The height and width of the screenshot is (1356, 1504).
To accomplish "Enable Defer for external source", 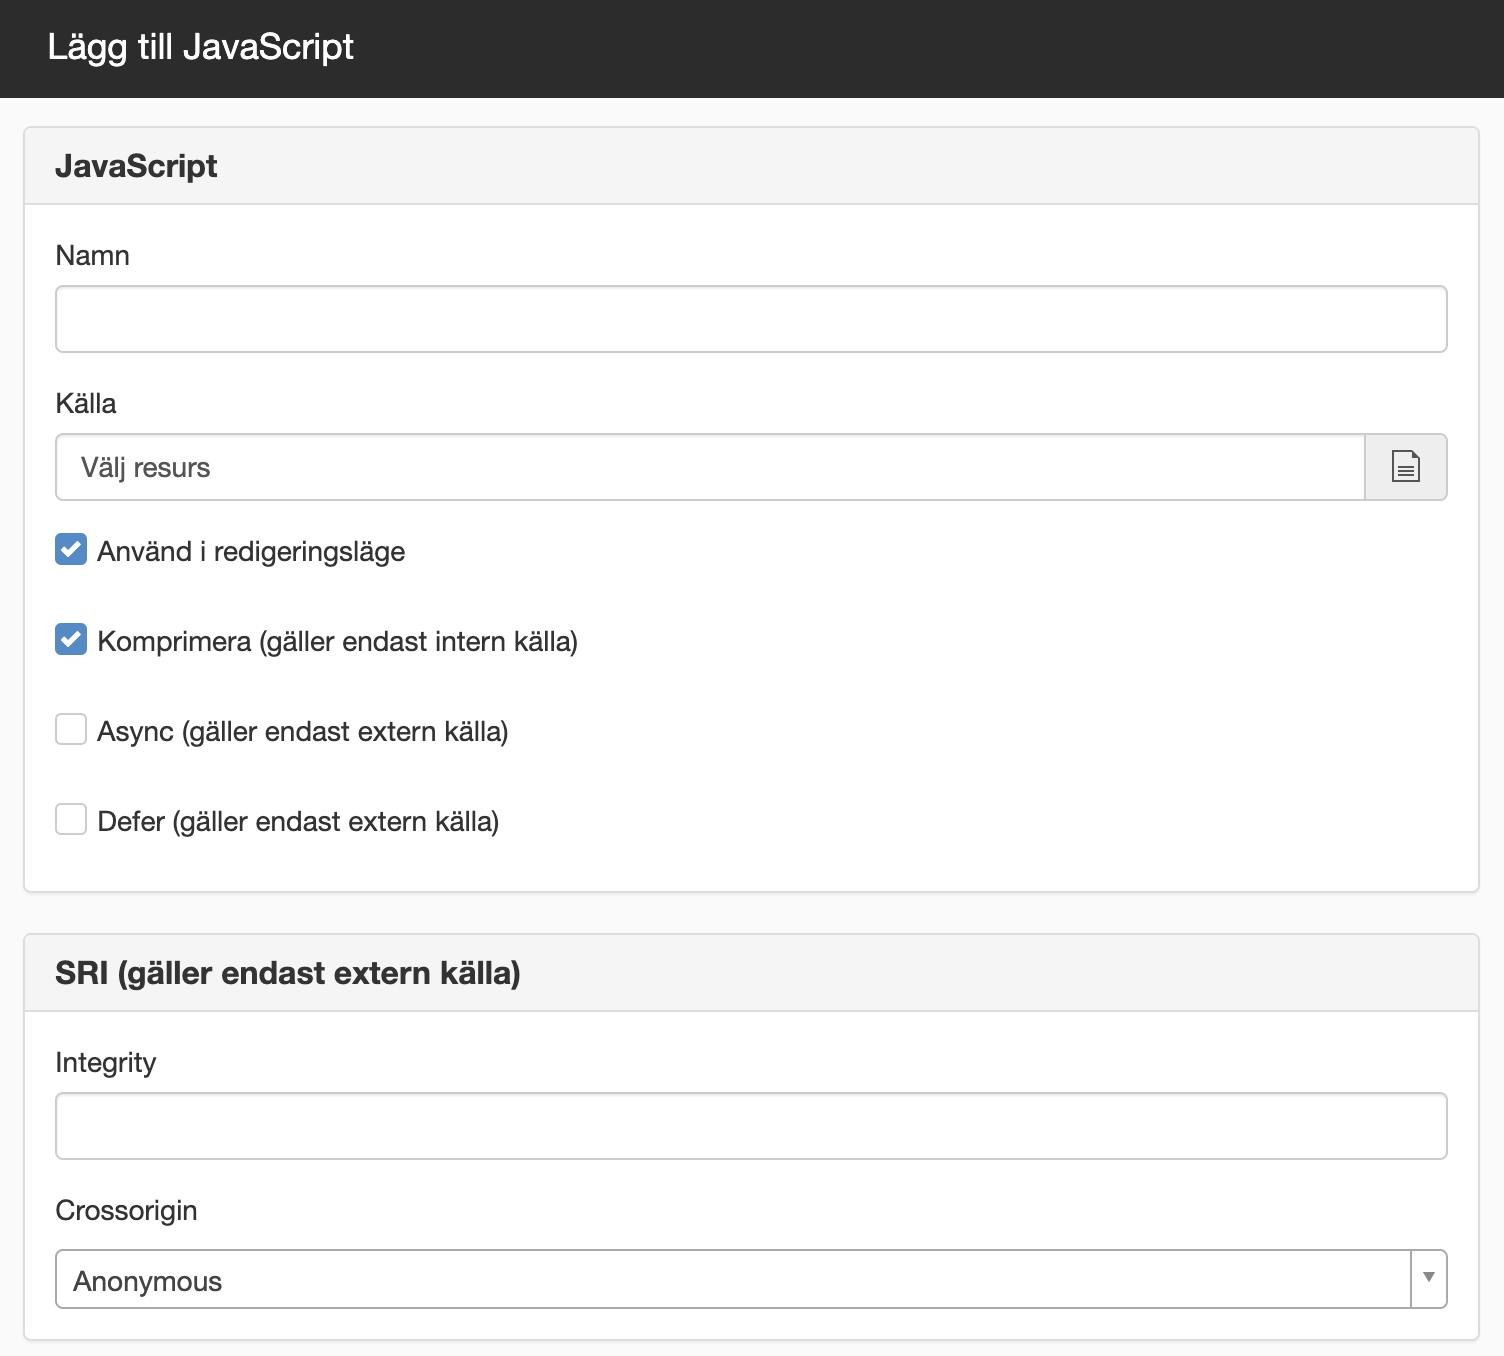I will click(71, 820).
